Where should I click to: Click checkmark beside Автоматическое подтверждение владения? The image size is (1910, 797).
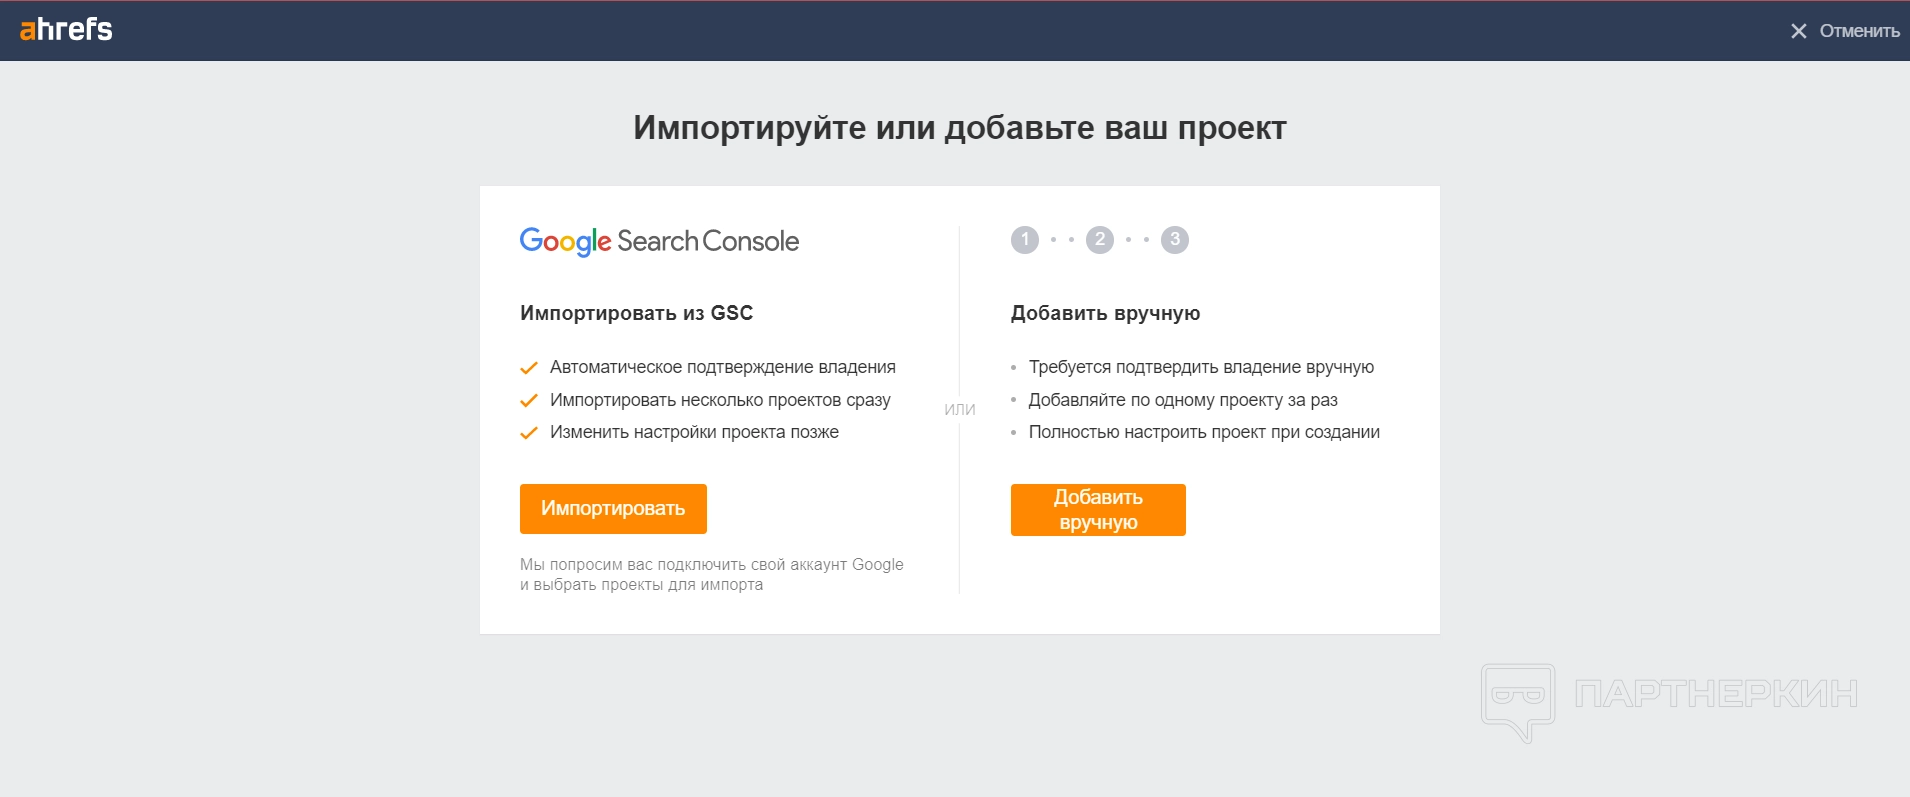529,368
